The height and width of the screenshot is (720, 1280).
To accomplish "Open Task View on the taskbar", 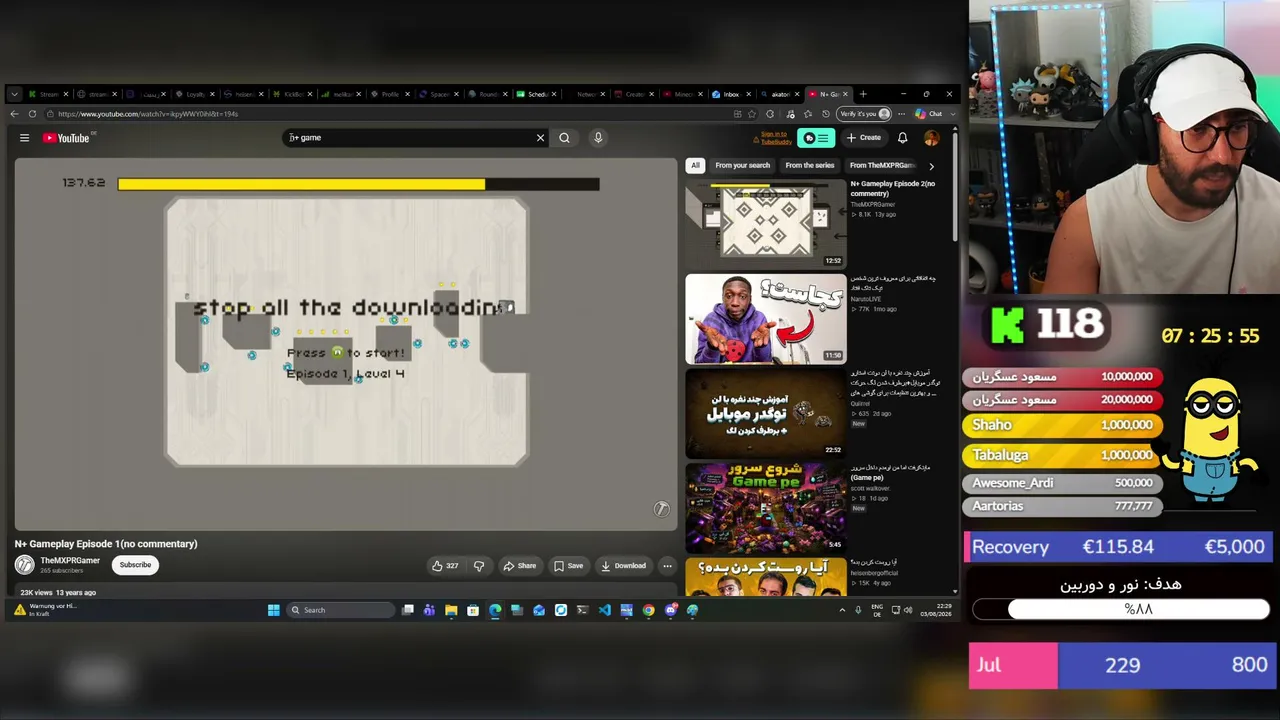I will pos(408,610).
